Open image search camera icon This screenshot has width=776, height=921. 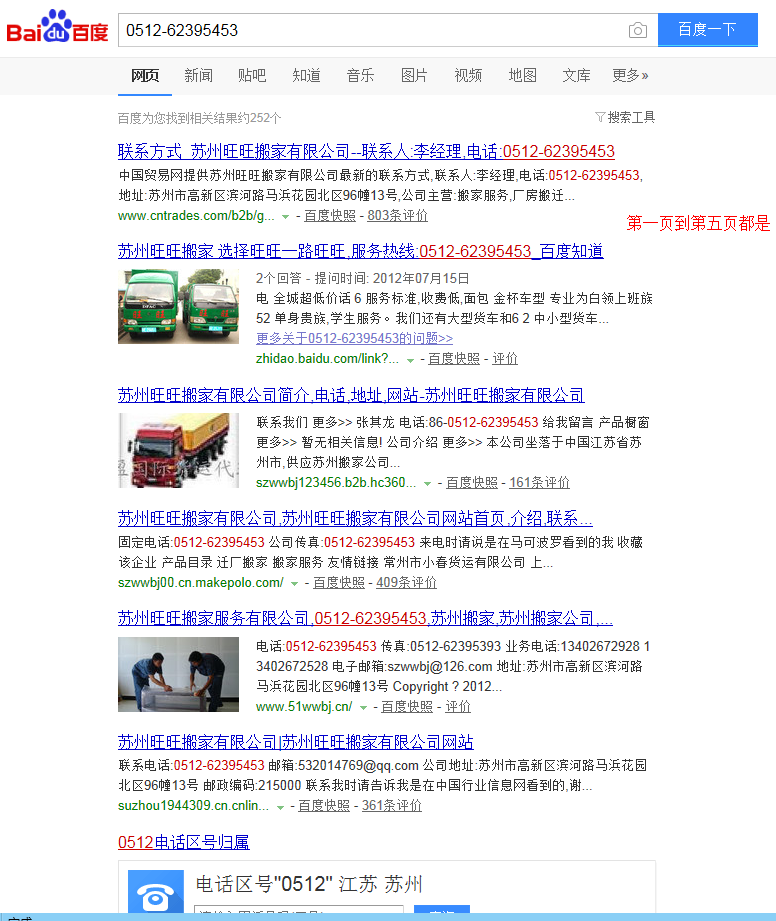[637, 30]
